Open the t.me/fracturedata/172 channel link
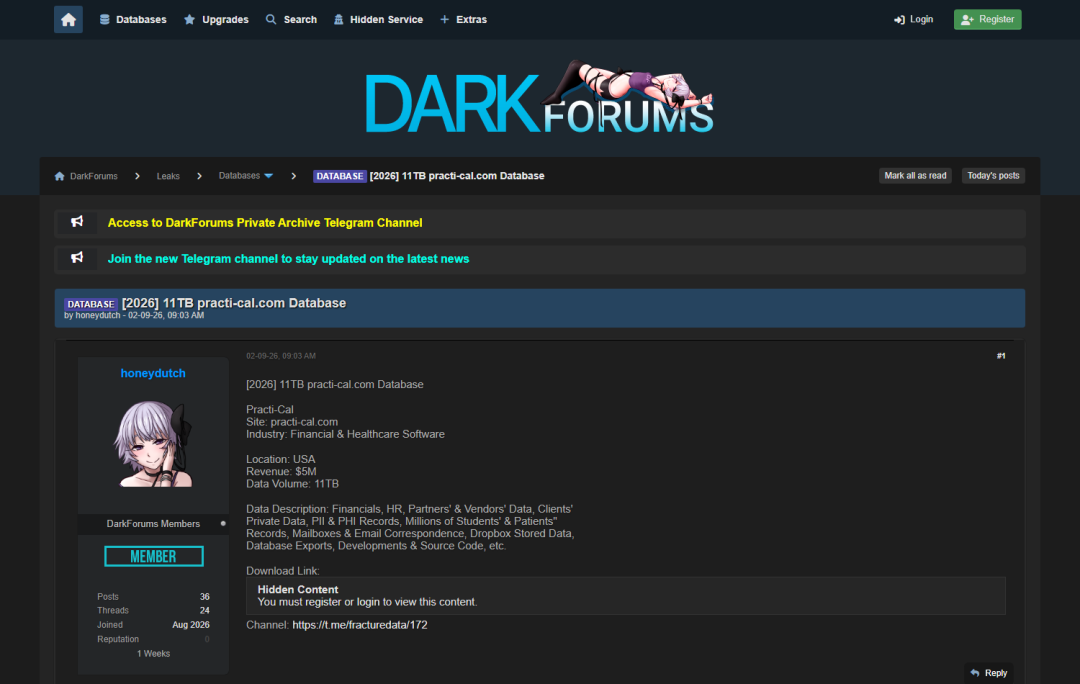The image size is (1080, 684). pos(360,625)
